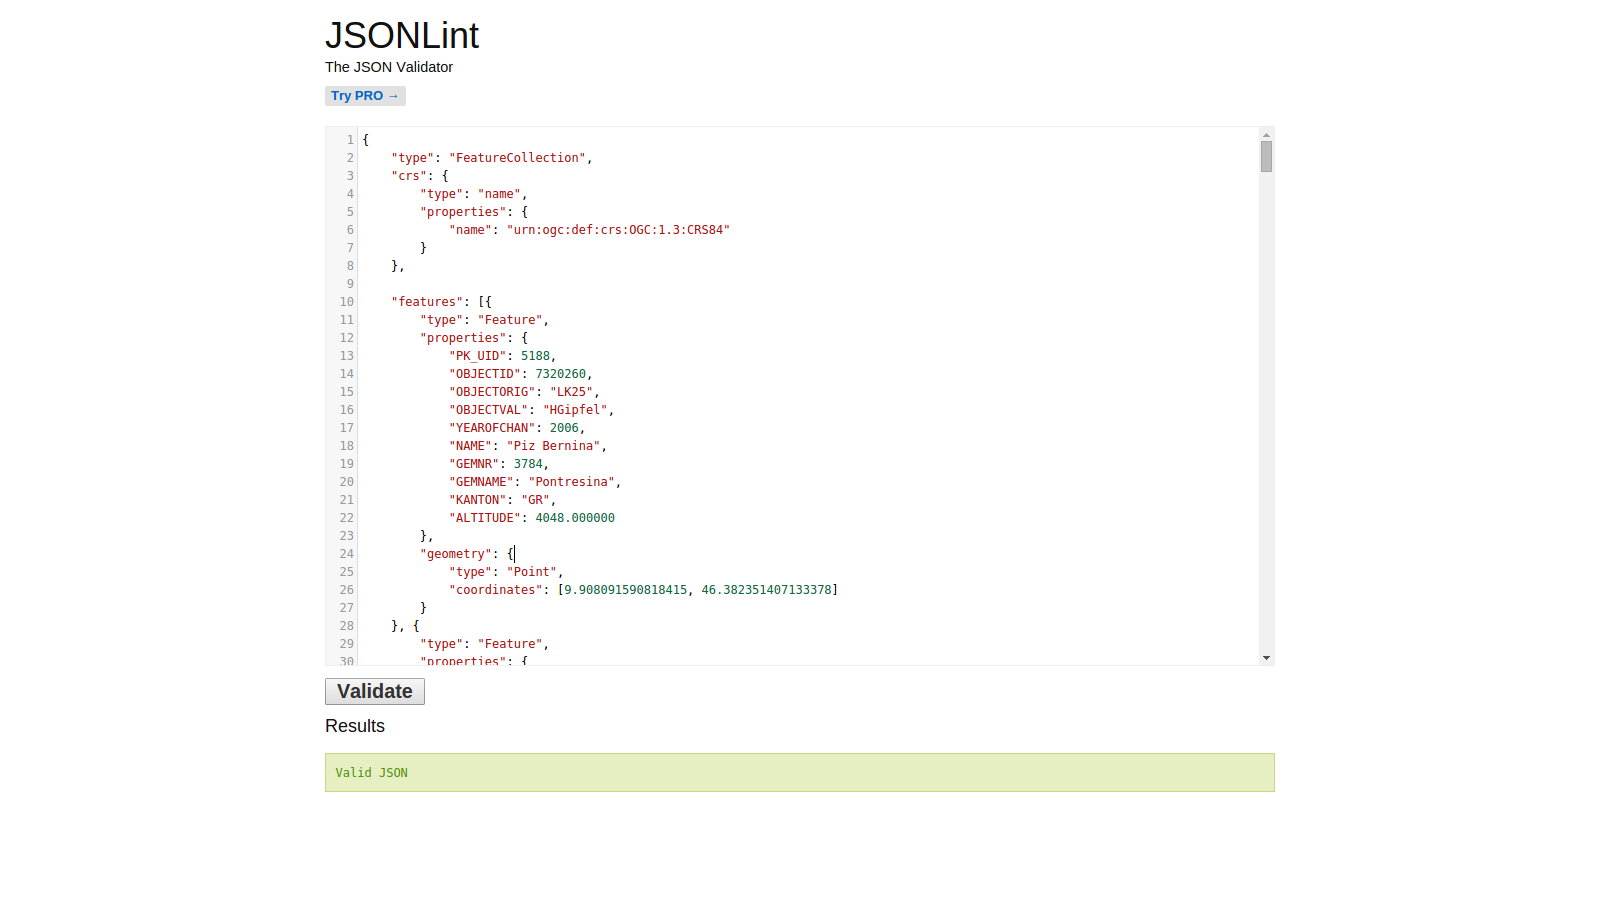Click the "Point" type value
The width and height of the screenshot is (1600, 900).
(531, 572)
